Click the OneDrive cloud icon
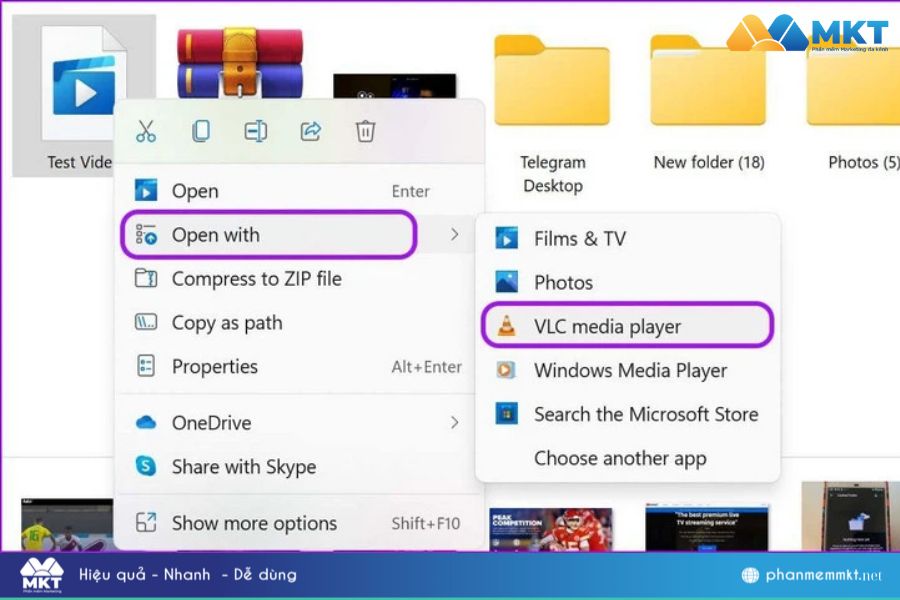This screenshot has width=900, height=600. tap(145, 423)
